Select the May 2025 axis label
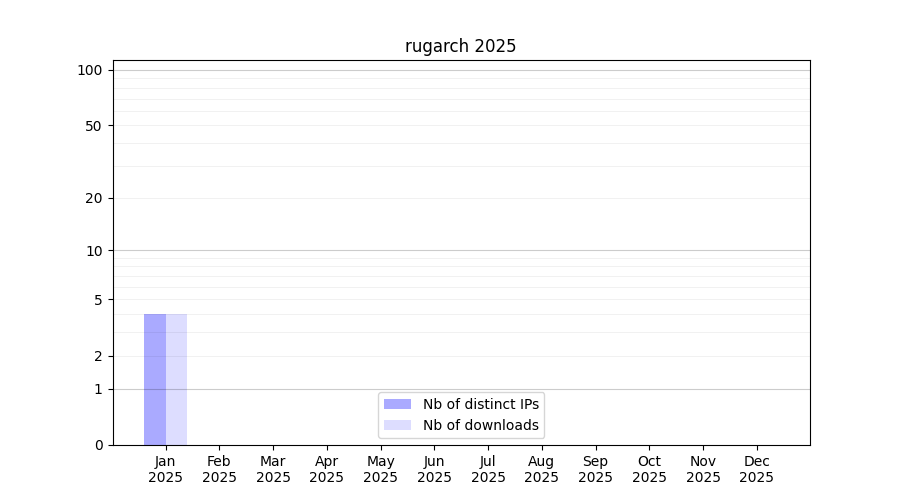Screen dimensions: 900x500 [380, 469]
